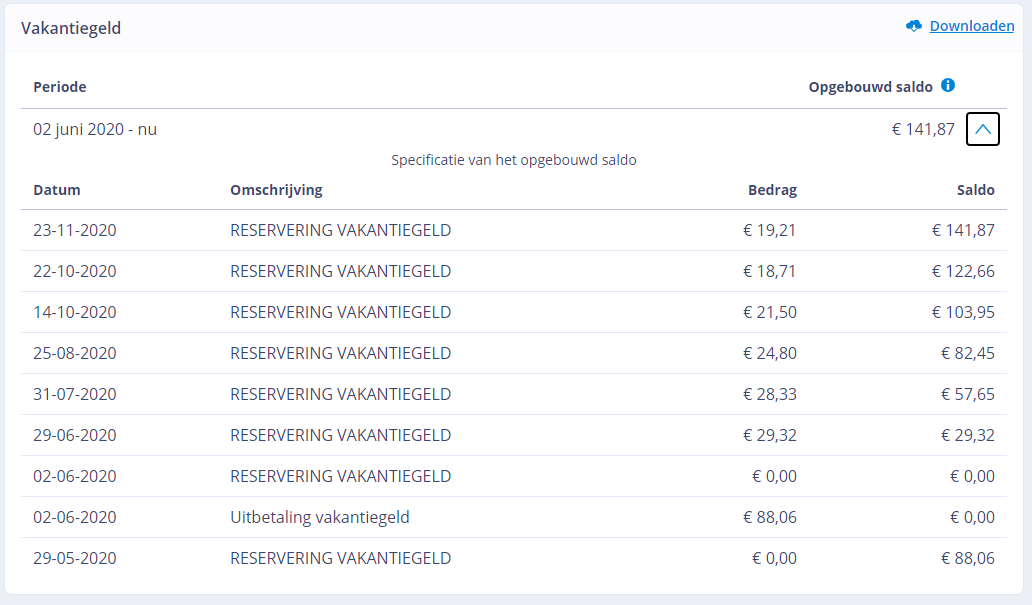Select the 22-10-2020 date cell
1032x605 pixels.
[x=75, y=271]
